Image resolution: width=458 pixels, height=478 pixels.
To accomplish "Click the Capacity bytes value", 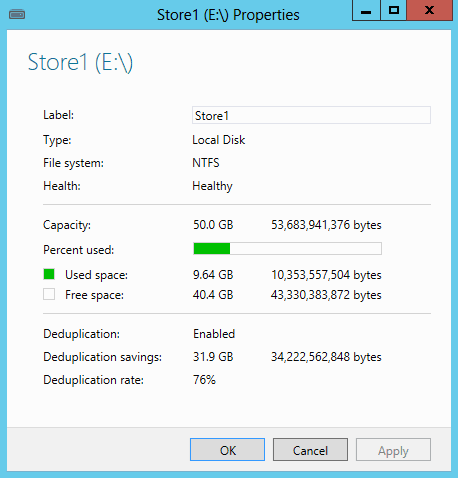I will coord(326,225).
